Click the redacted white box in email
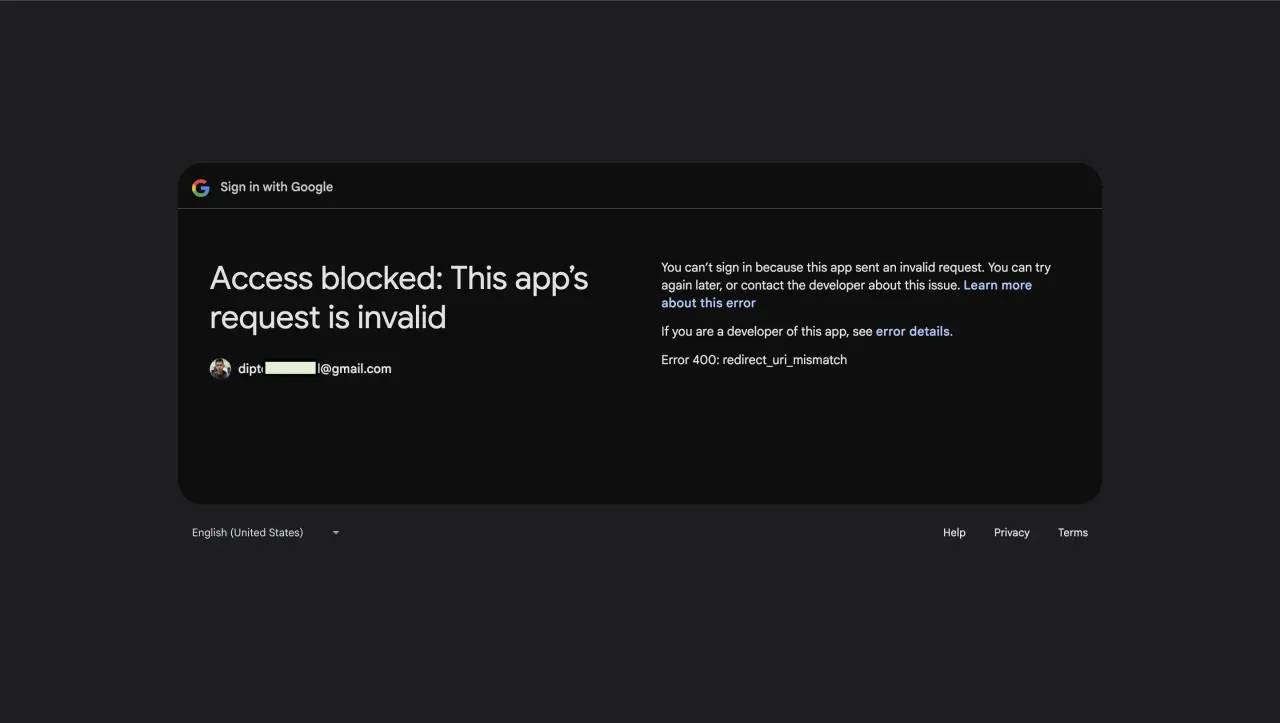 point(291,369)
